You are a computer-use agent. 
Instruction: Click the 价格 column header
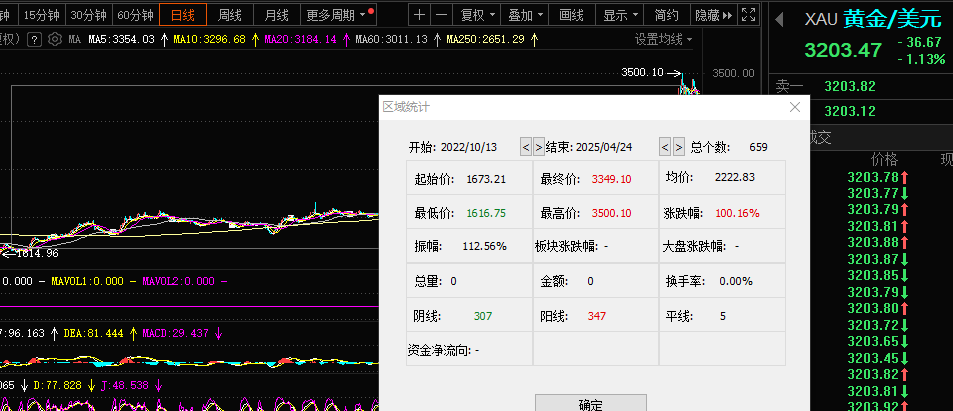[x=884, y=159]
